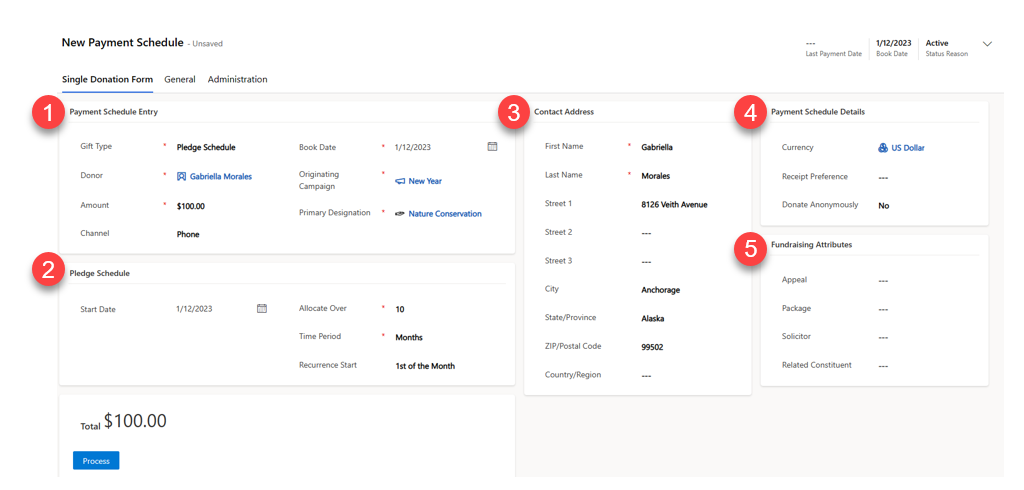Switch to the Single Donation Form tab
Image resolution: width=1024 pixels, height=490 pixels.
[x=107, y=79]
